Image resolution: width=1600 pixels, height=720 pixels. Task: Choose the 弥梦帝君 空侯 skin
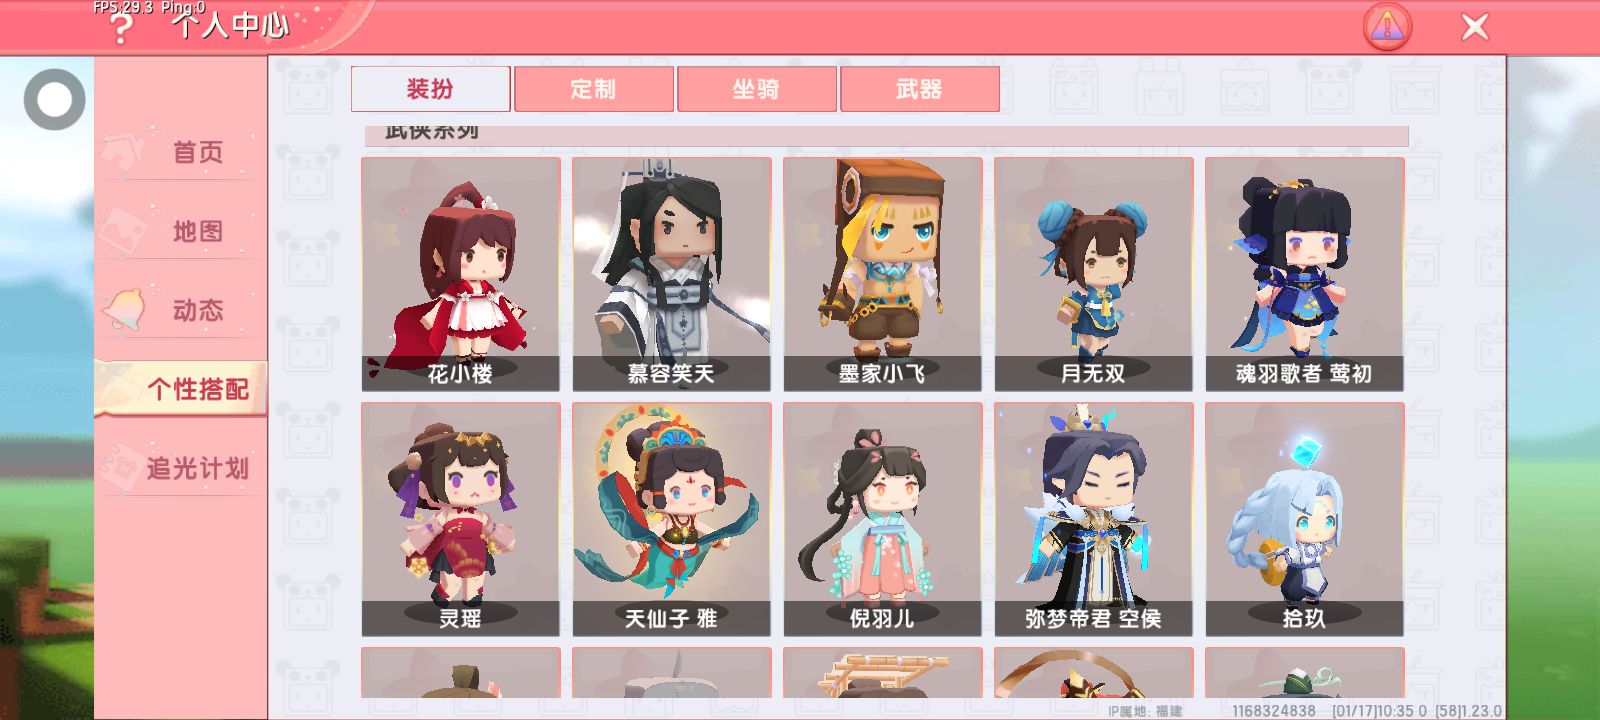point(1093,519)
